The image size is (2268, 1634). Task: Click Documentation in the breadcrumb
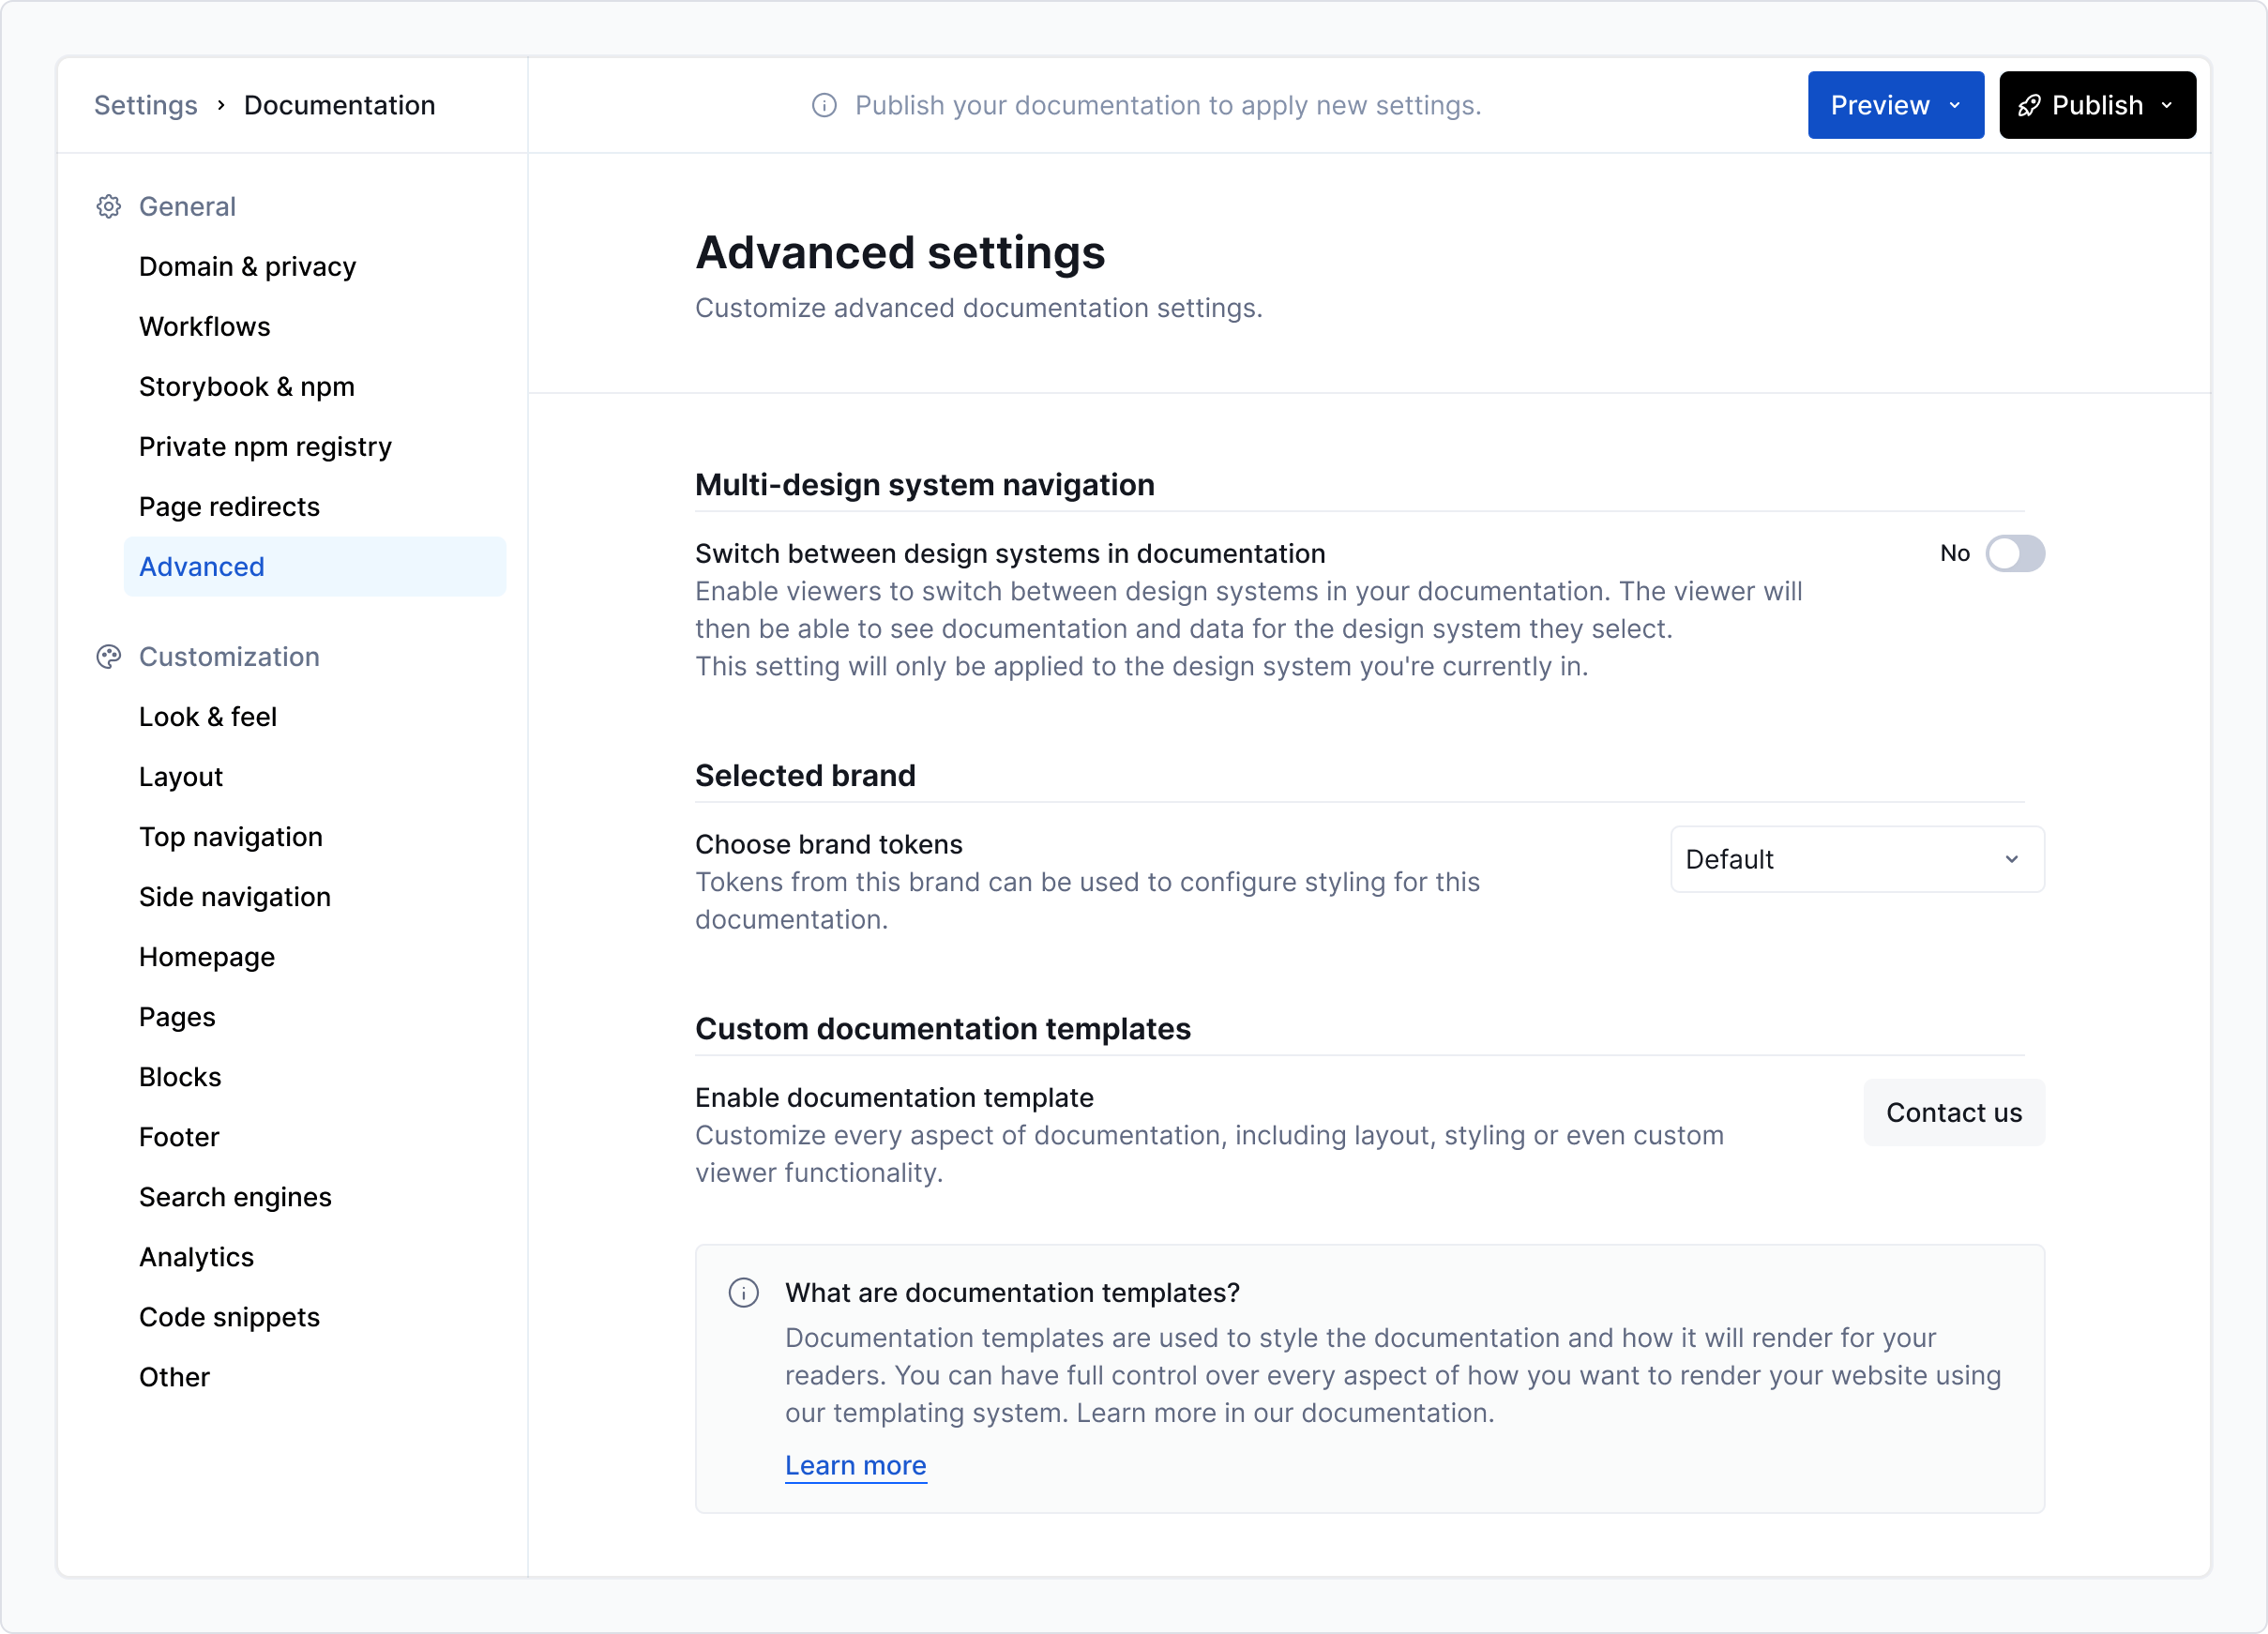pos(339,106)
